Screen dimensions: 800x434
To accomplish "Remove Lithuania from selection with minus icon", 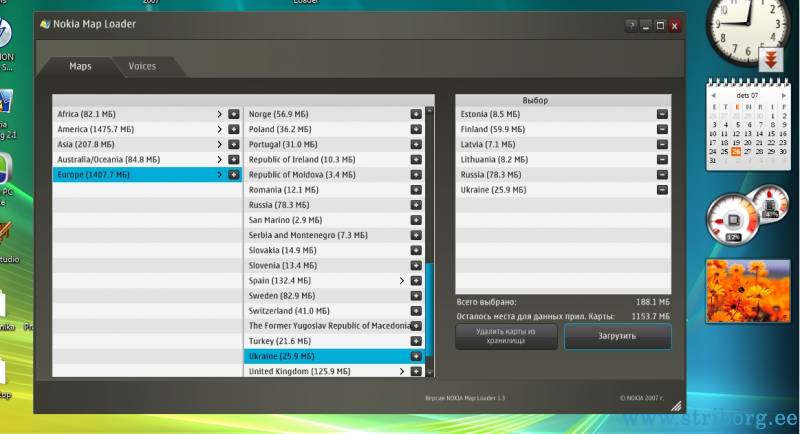I will point(662,160).
